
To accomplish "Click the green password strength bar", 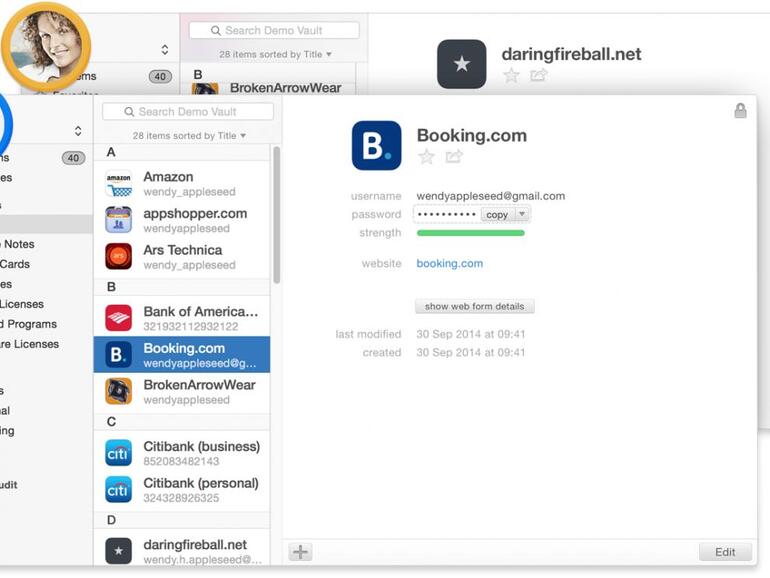I will coord(470,233).
